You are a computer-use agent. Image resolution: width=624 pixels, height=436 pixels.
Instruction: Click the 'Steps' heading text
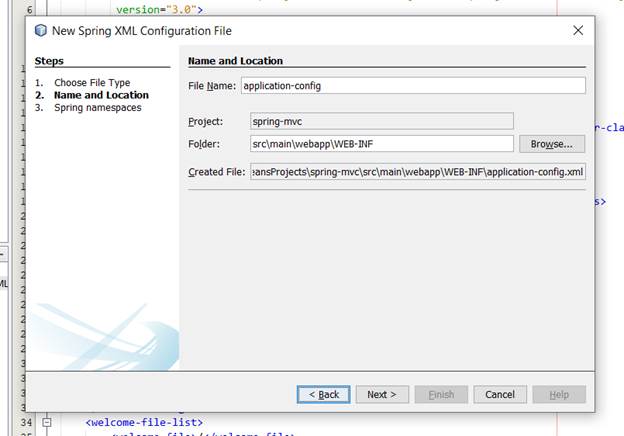coord(49,61)
